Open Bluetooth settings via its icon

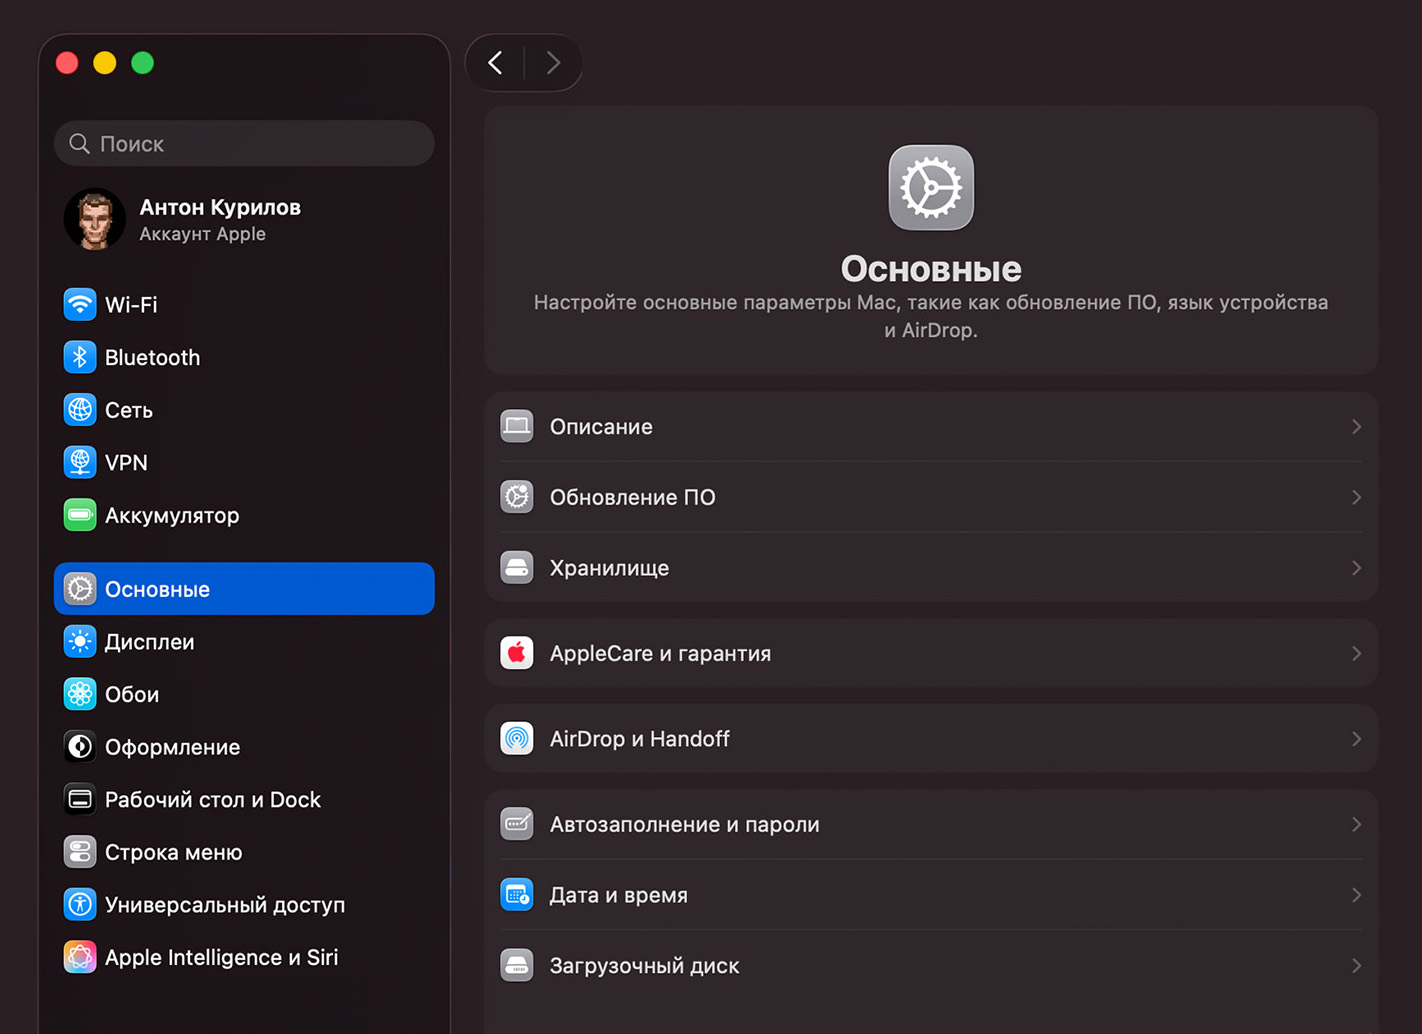80,357
